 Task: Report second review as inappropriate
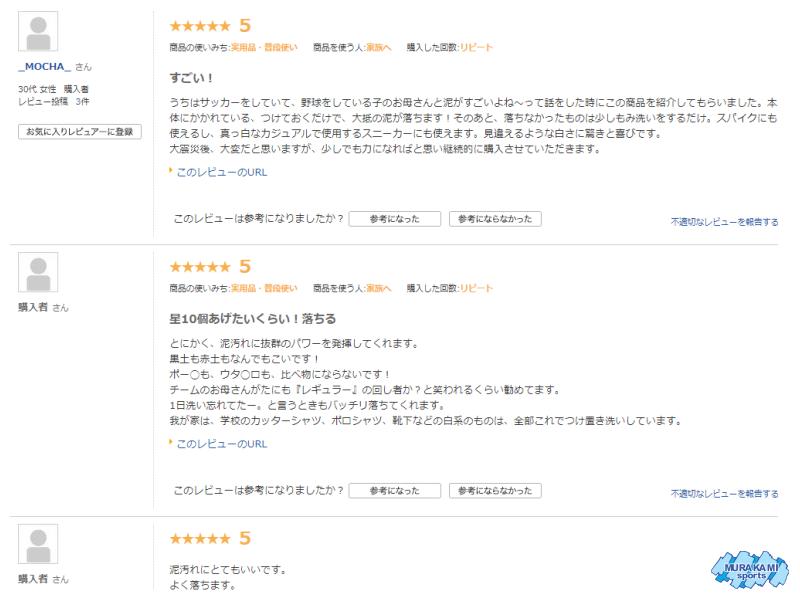tap(724, 494)
